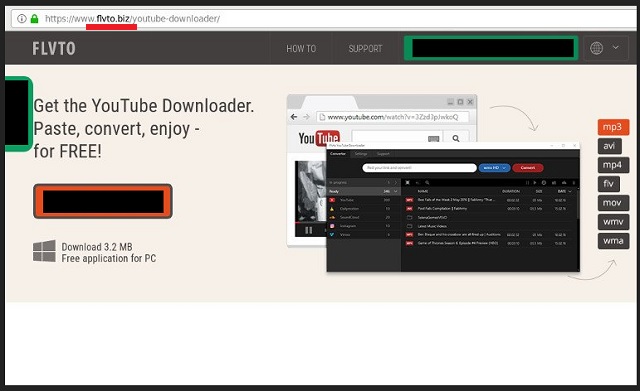Select the wmv format tag

pyautogui.click(x=613, y=222)
